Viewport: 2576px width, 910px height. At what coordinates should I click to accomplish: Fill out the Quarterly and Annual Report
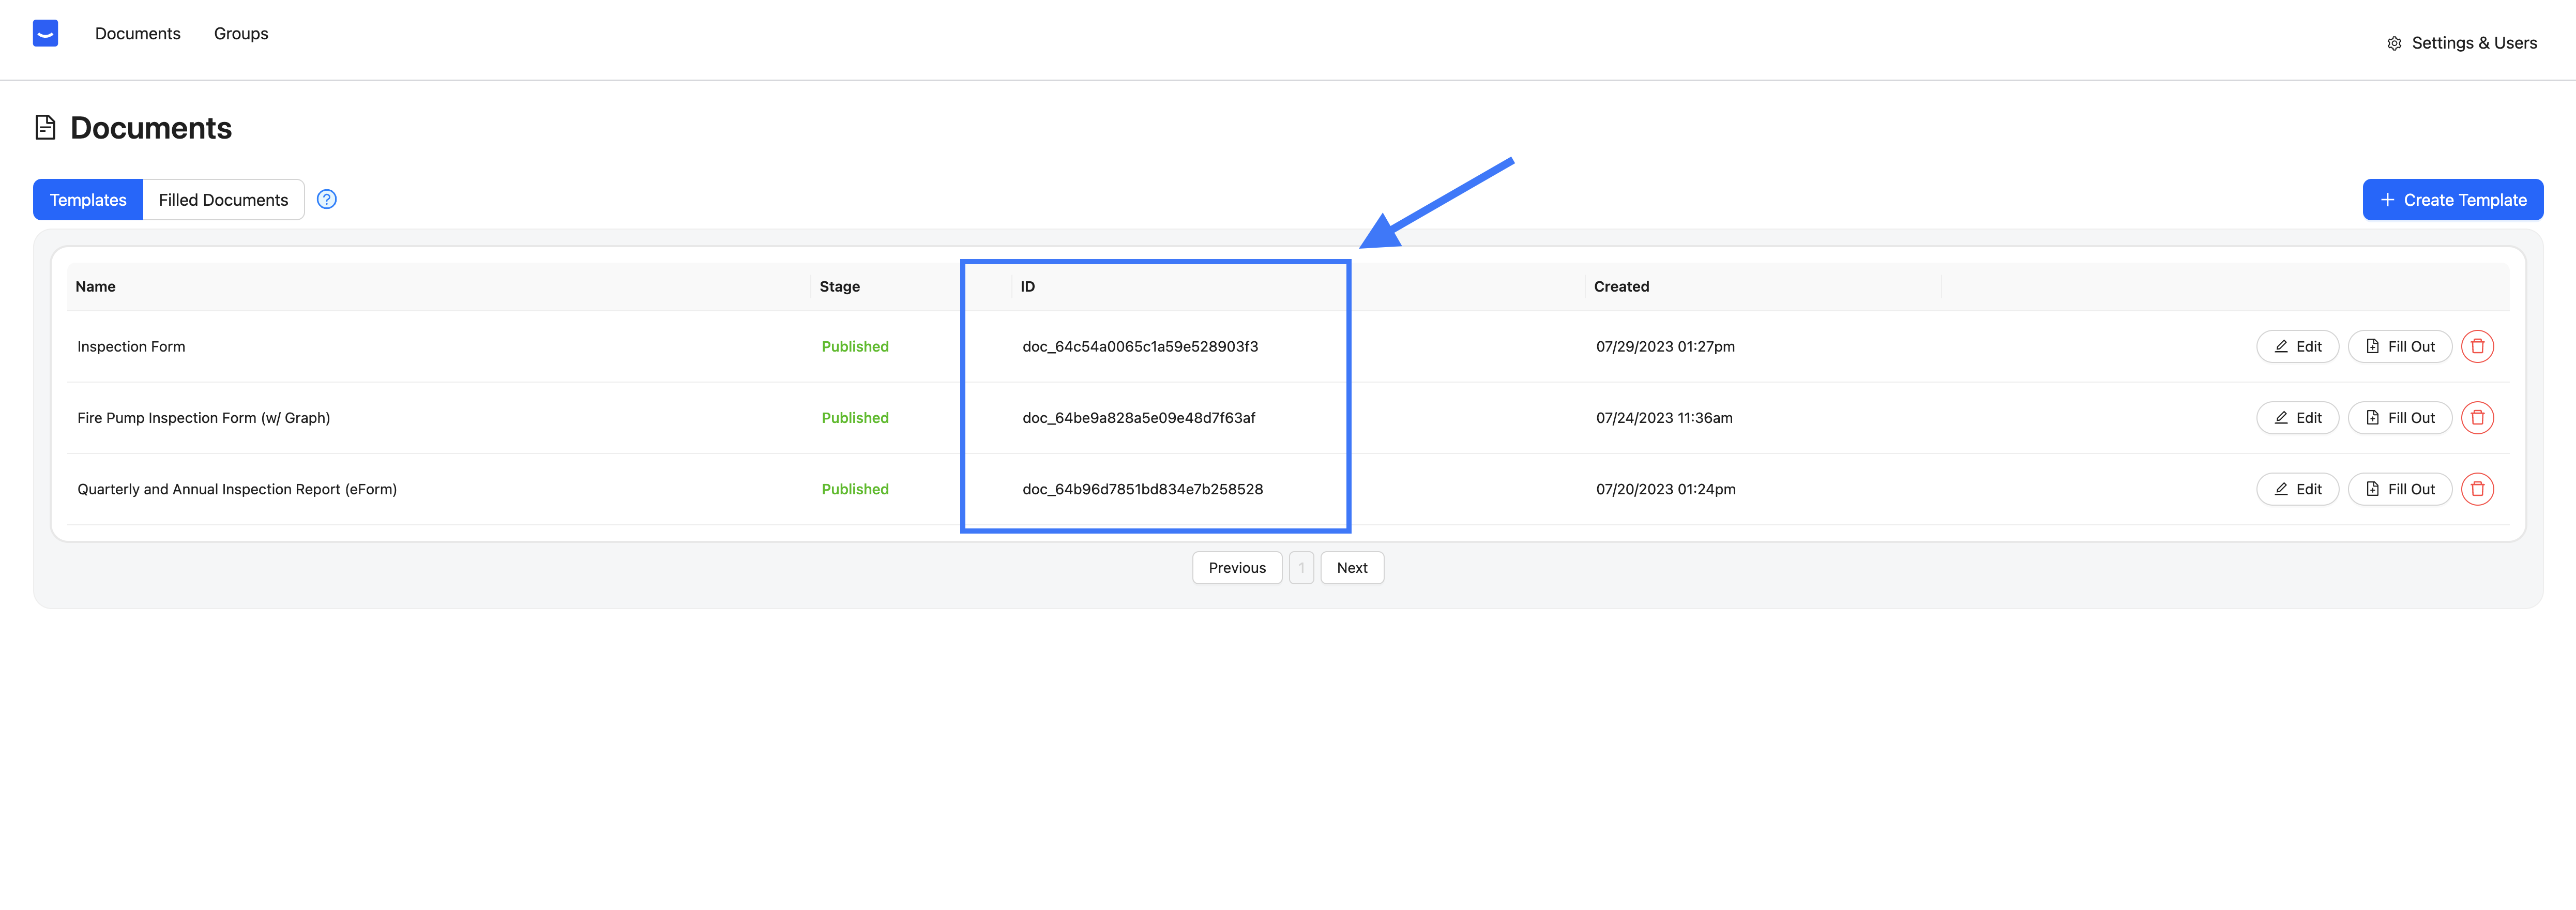coord(2399,489)
